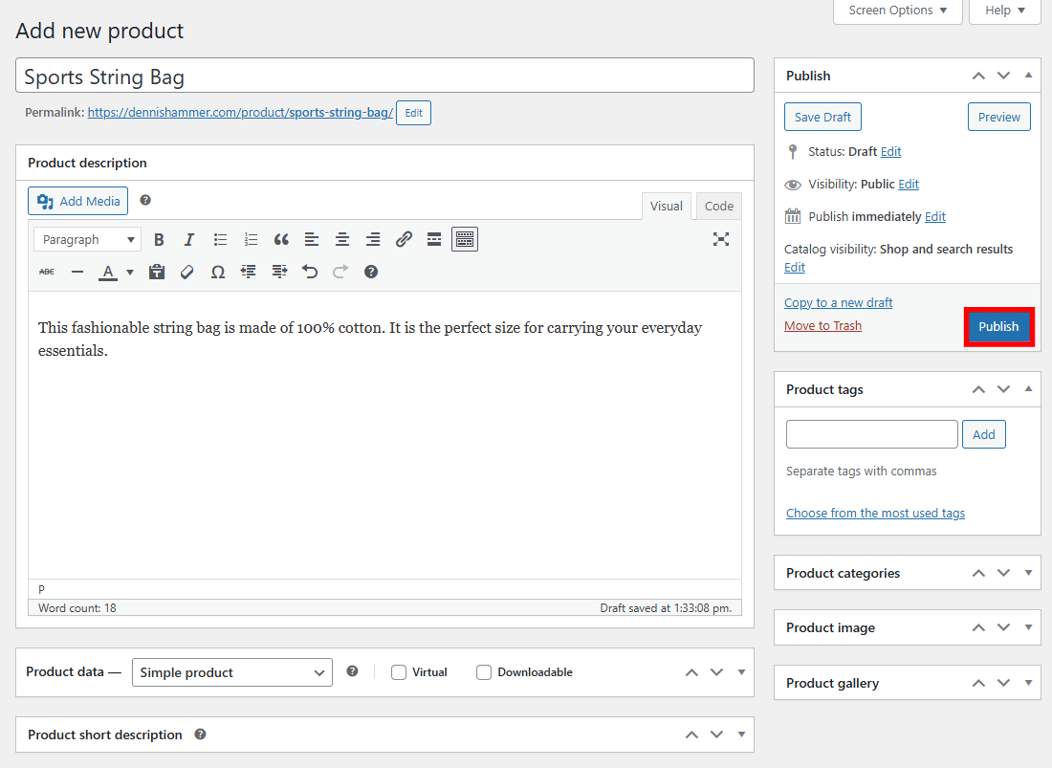
Task: Collapse the Product tags panel
Action: tap(1028, 389)
